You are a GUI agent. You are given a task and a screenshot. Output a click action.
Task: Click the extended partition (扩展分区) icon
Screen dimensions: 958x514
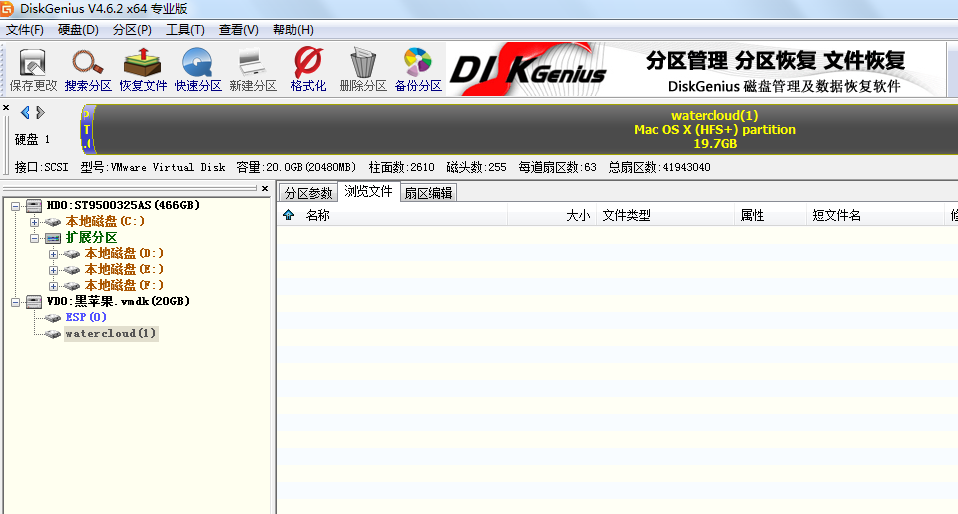pos(53,238)
